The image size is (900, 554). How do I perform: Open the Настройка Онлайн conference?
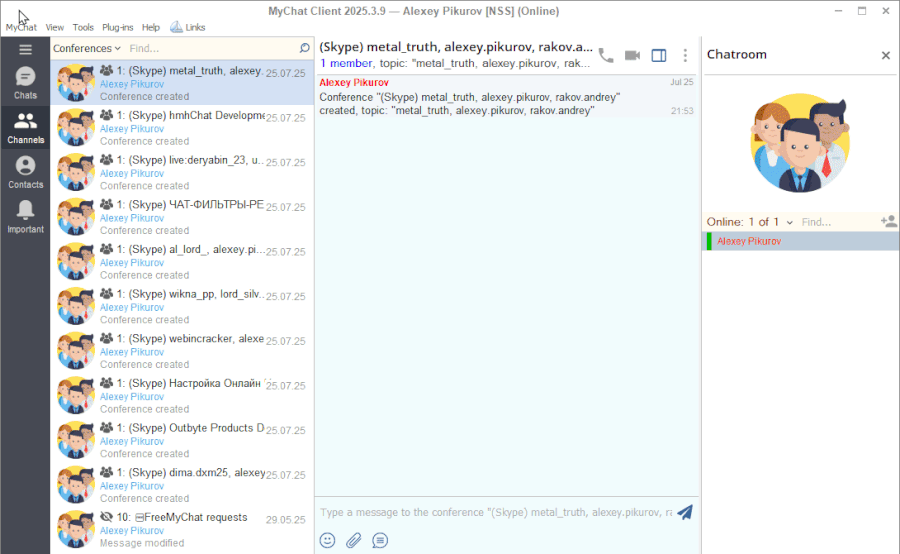tap(182, 396)
